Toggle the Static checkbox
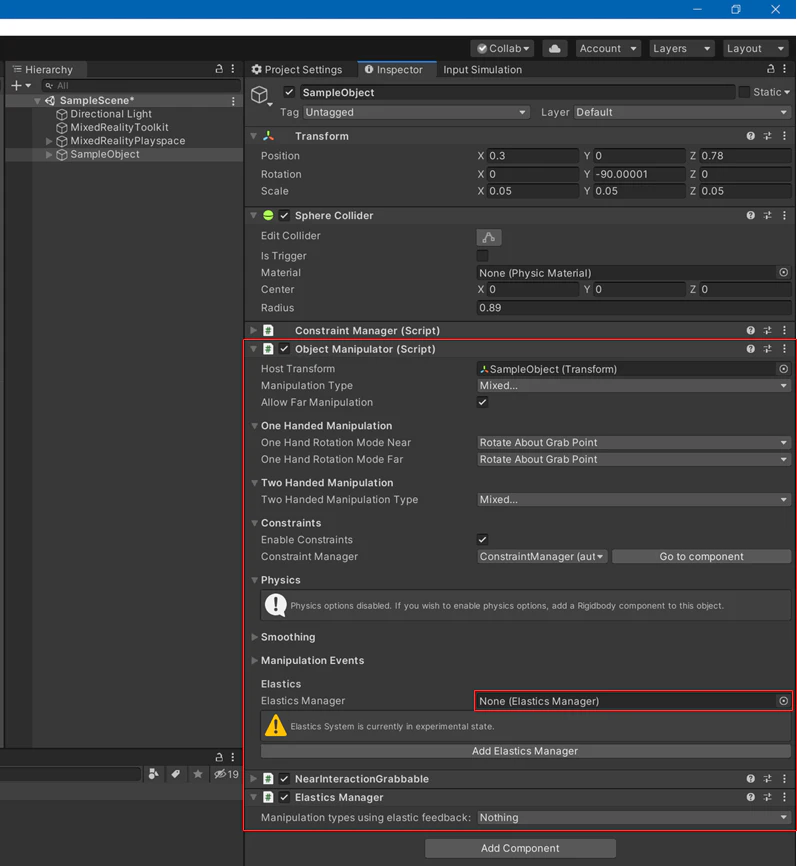This screenshot has height=866, width=797. click(744, 92)
